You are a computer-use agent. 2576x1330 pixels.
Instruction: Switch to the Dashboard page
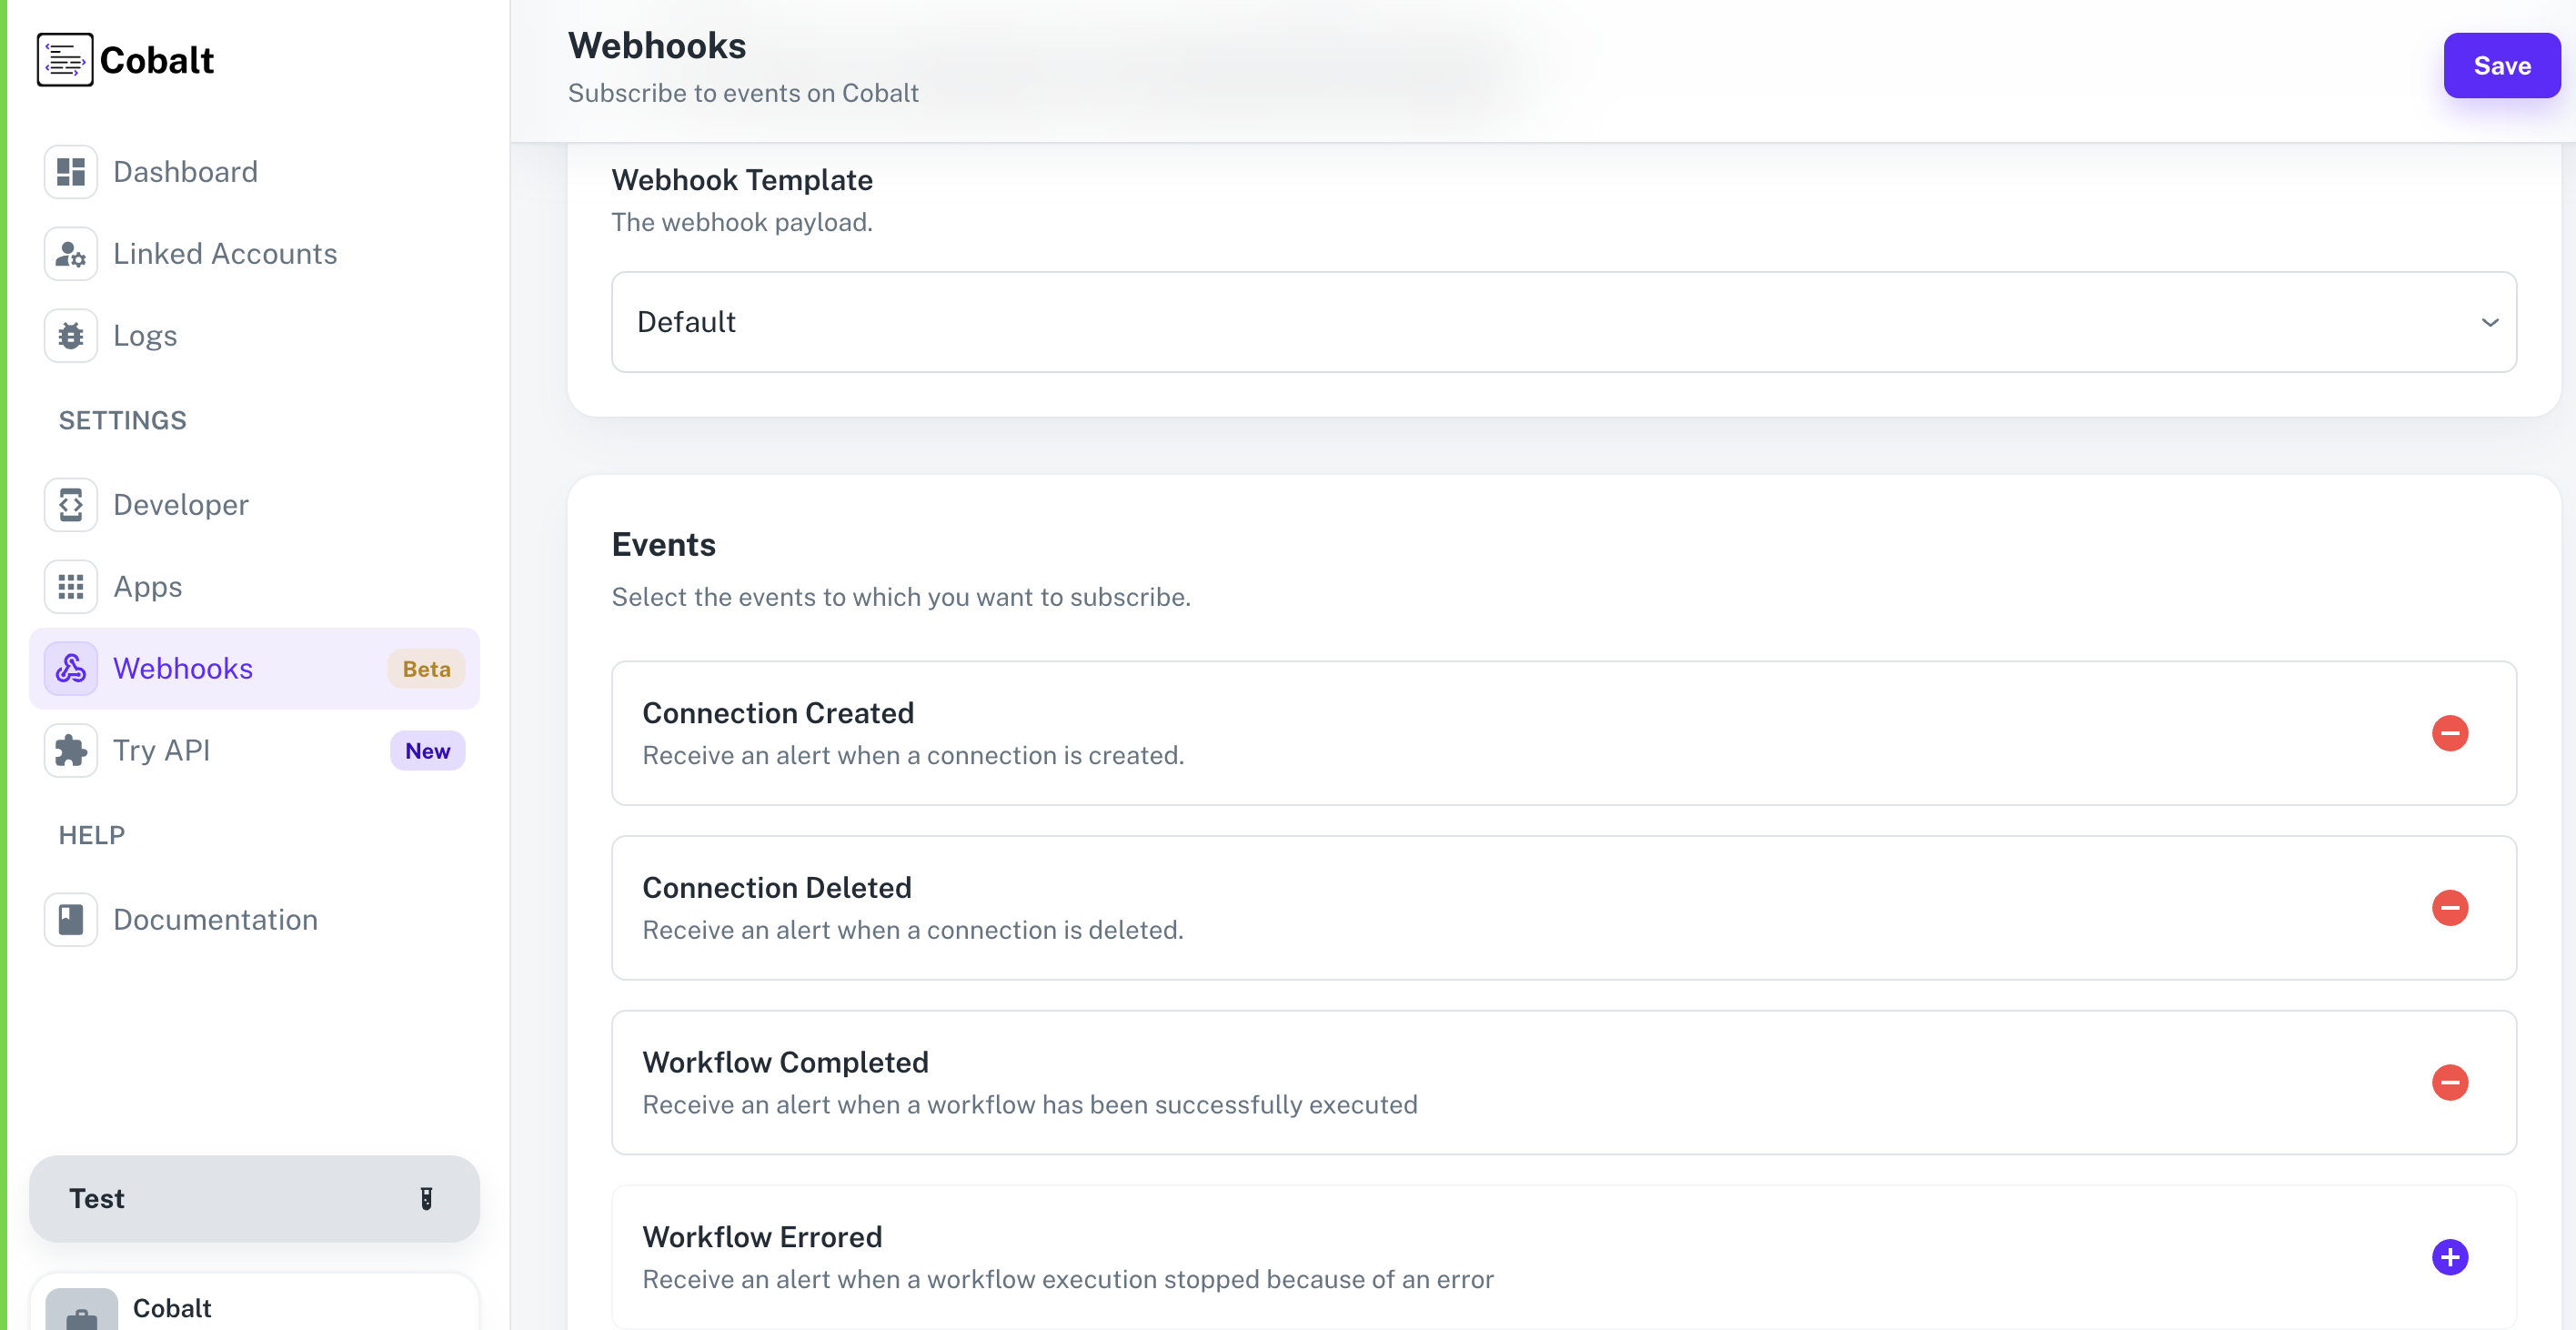pyautogui.click(x=185, y=171)
